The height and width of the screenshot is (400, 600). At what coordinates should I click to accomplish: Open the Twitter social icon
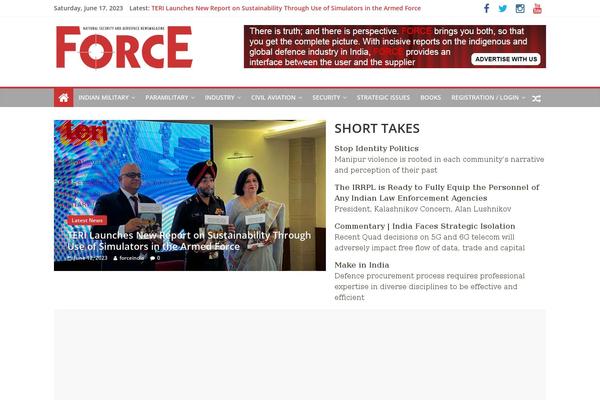coord(503,8)
